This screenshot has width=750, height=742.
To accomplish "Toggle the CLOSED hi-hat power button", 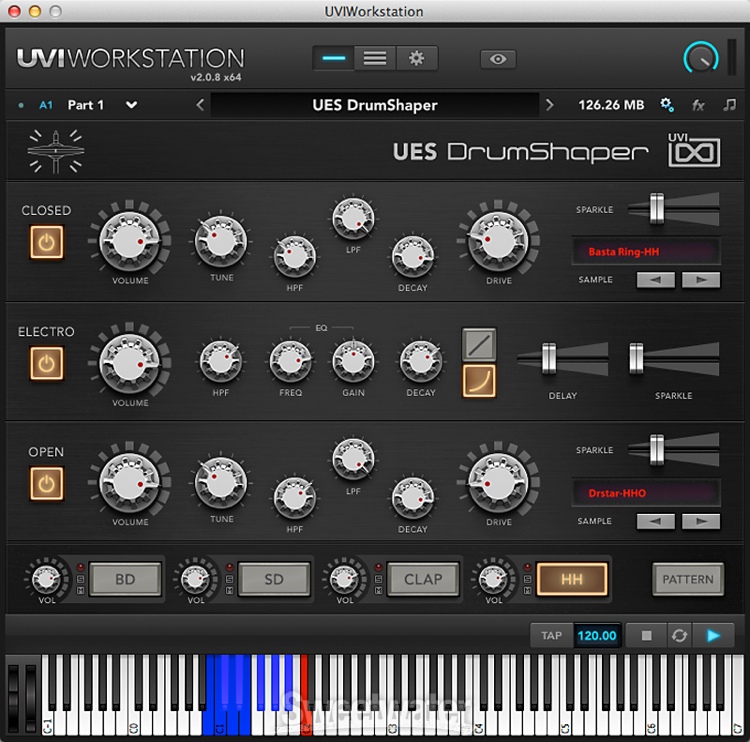I will [x=46, y=243].
